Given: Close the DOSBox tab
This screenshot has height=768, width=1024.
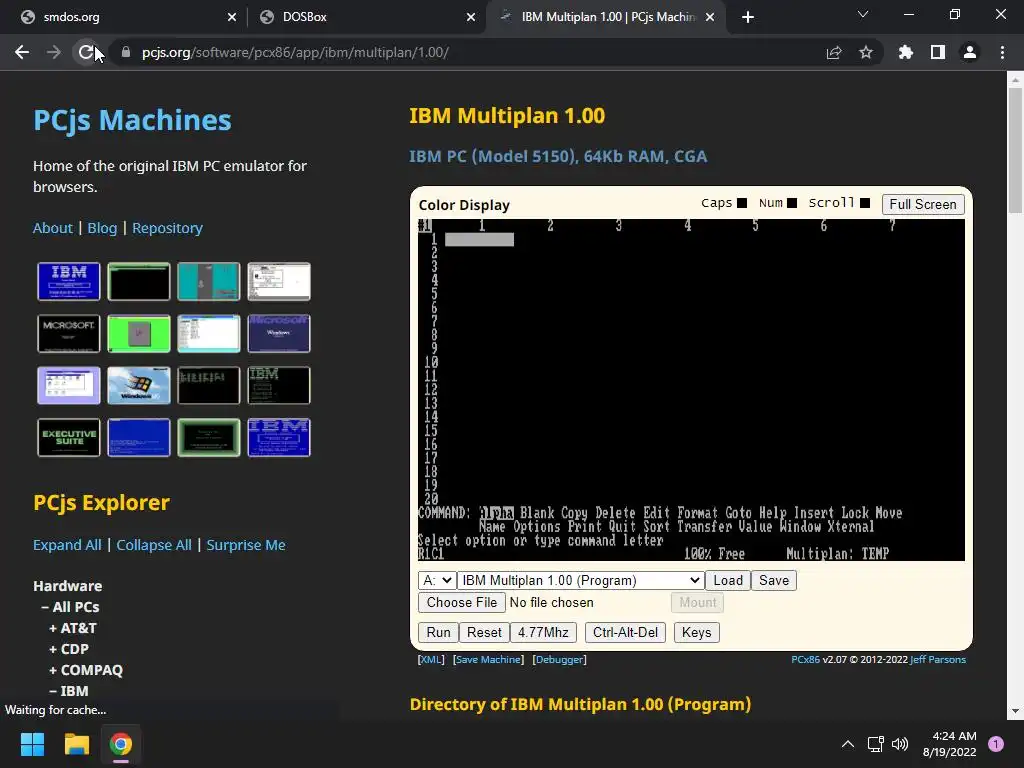Looking at the screenshot, I should [x=471, y=17].
